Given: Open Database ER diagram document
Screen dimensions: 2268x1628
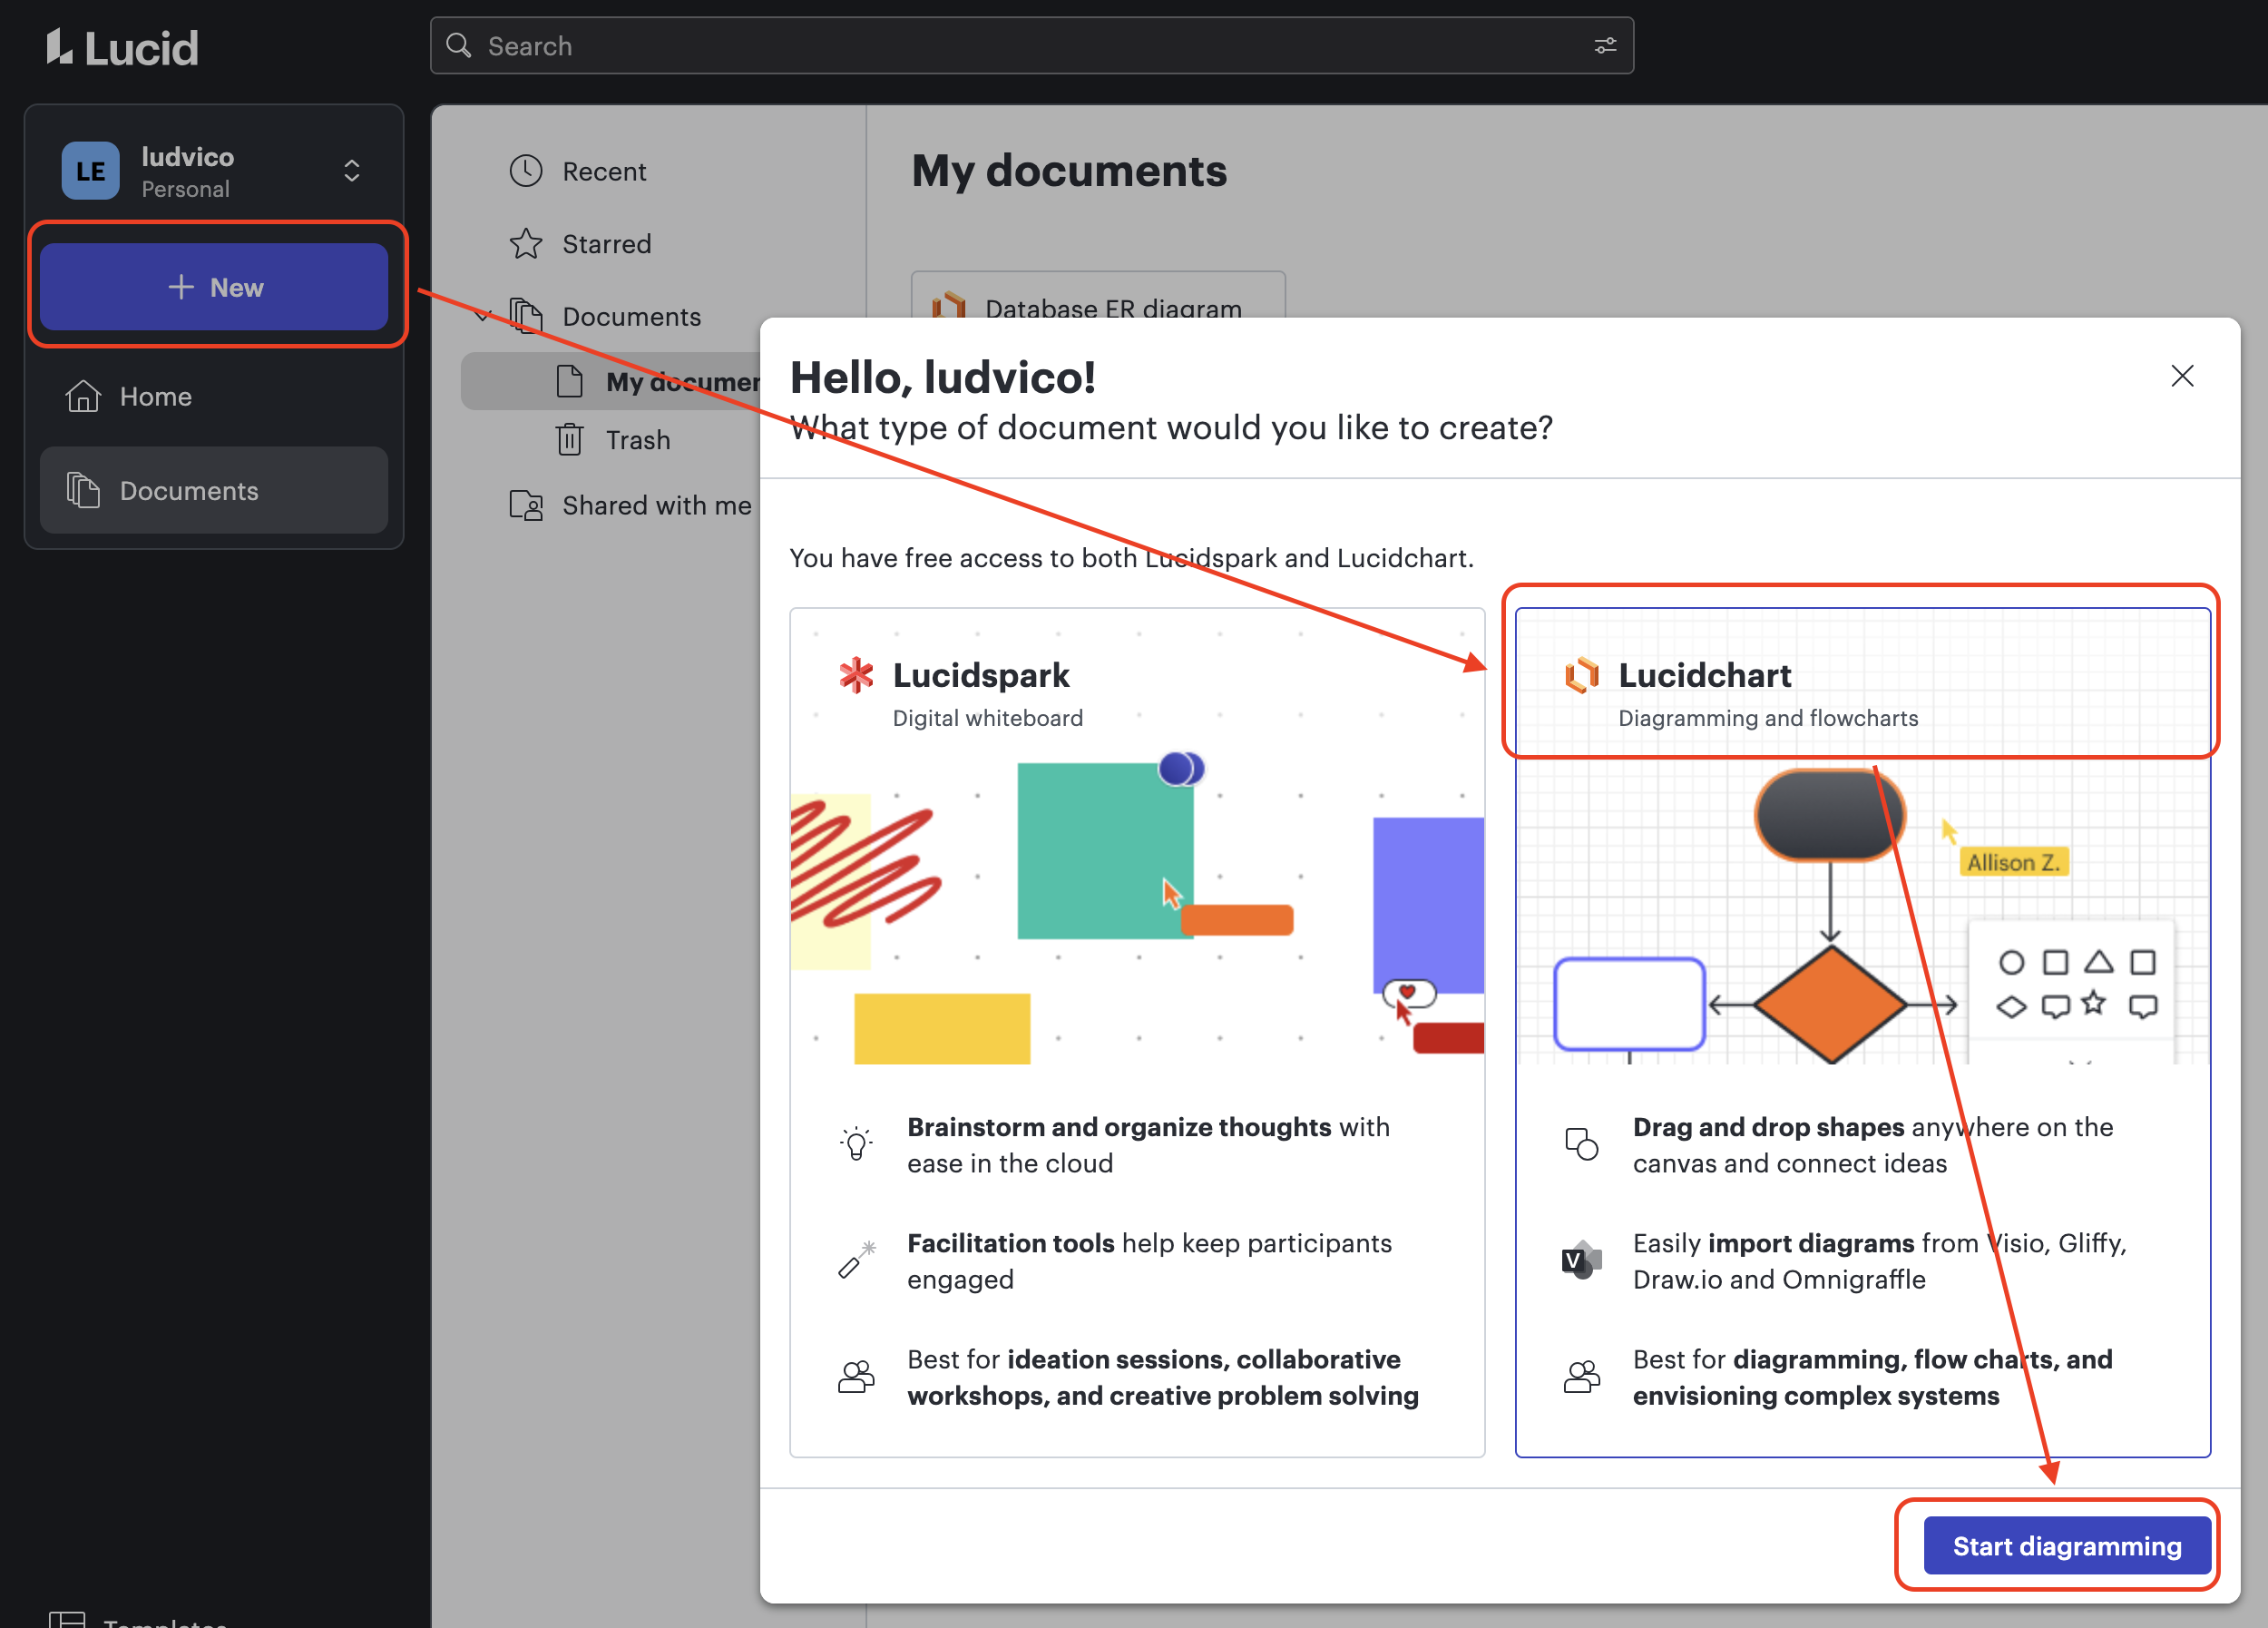Looking at the screenshot, I should 1098,296.
